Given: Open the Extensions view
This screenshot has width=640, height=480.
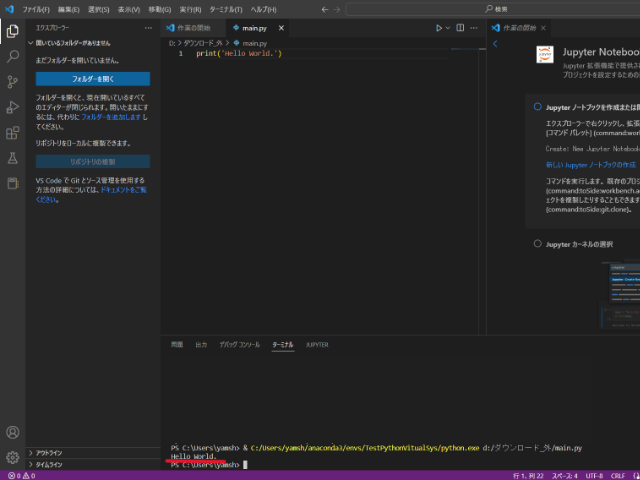Looking at the screenshot, I should point(13,133).
